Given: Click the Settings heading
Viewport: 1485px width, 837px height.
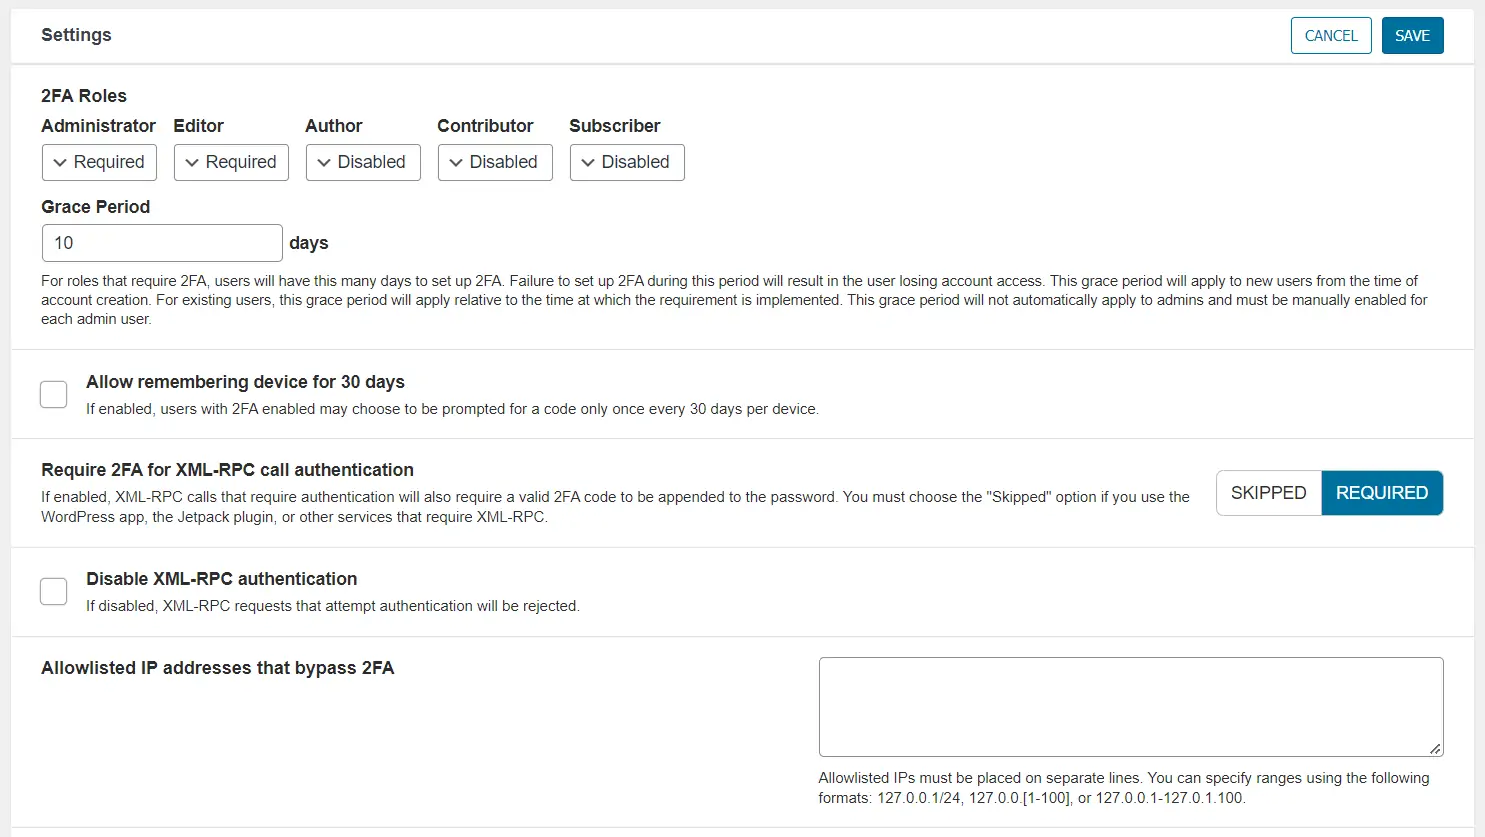Looking at the screenshot, I should 76,35.
